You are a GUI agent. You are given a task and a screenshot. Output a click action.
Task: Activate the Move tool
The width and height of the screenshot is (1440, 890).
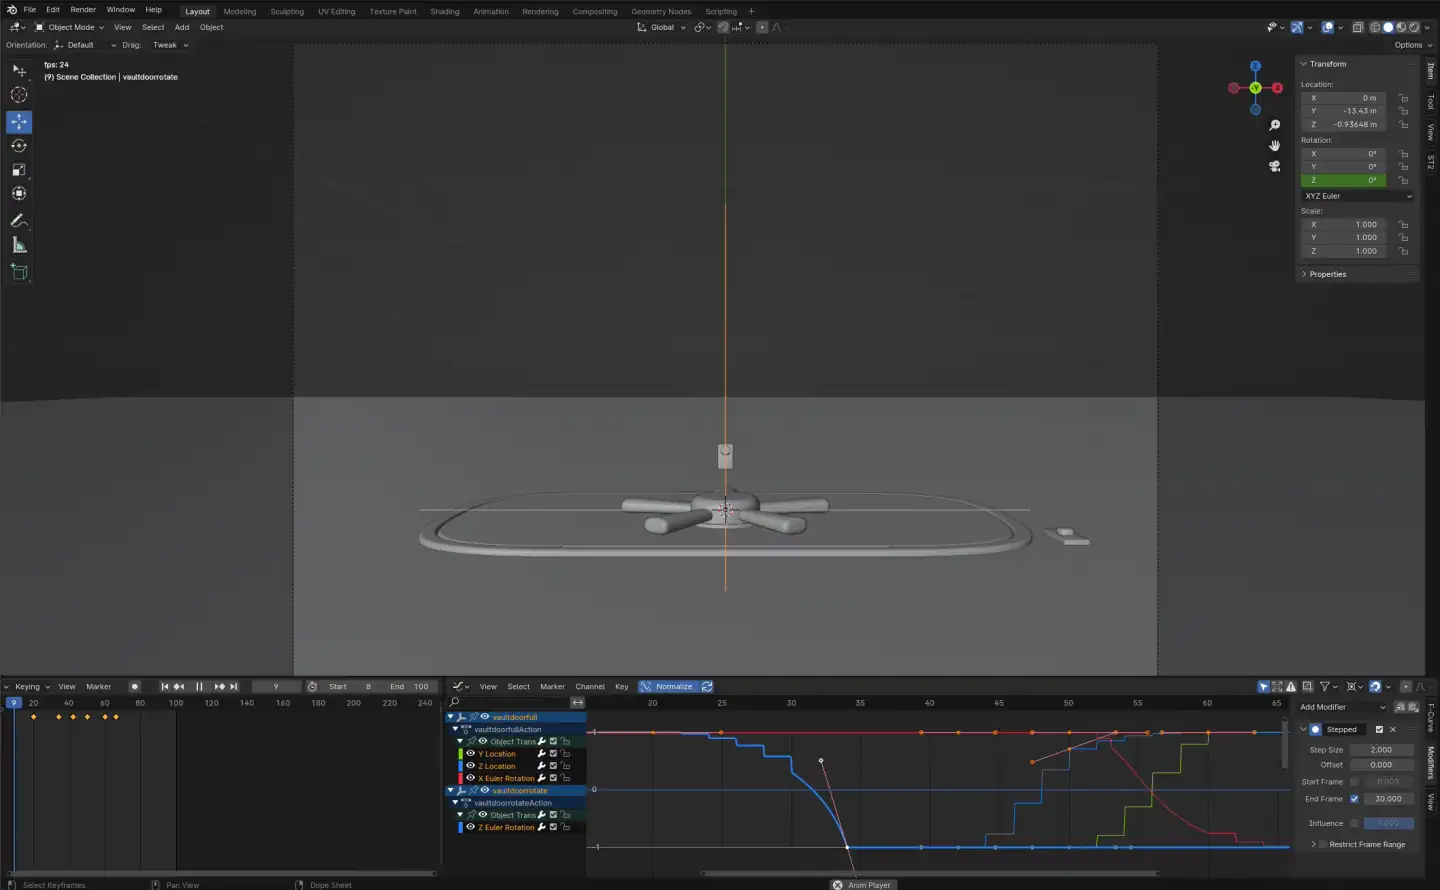click(19, 122)
